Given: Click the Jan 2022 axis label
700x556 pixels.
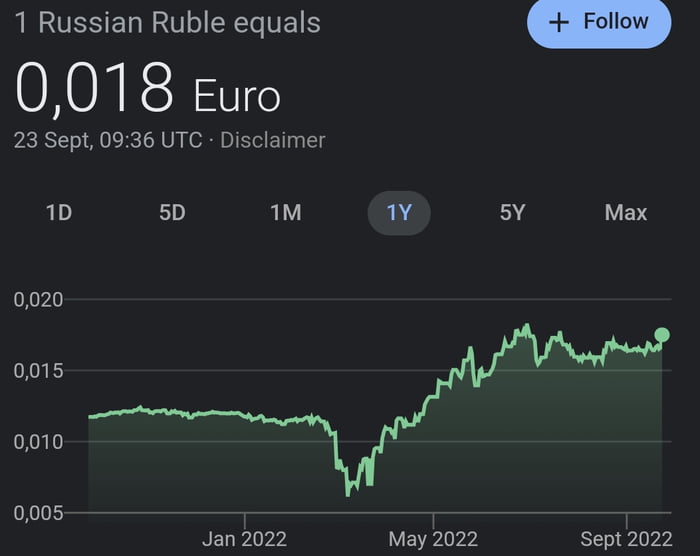Looking at the screenshot, I should coord(244,539).
